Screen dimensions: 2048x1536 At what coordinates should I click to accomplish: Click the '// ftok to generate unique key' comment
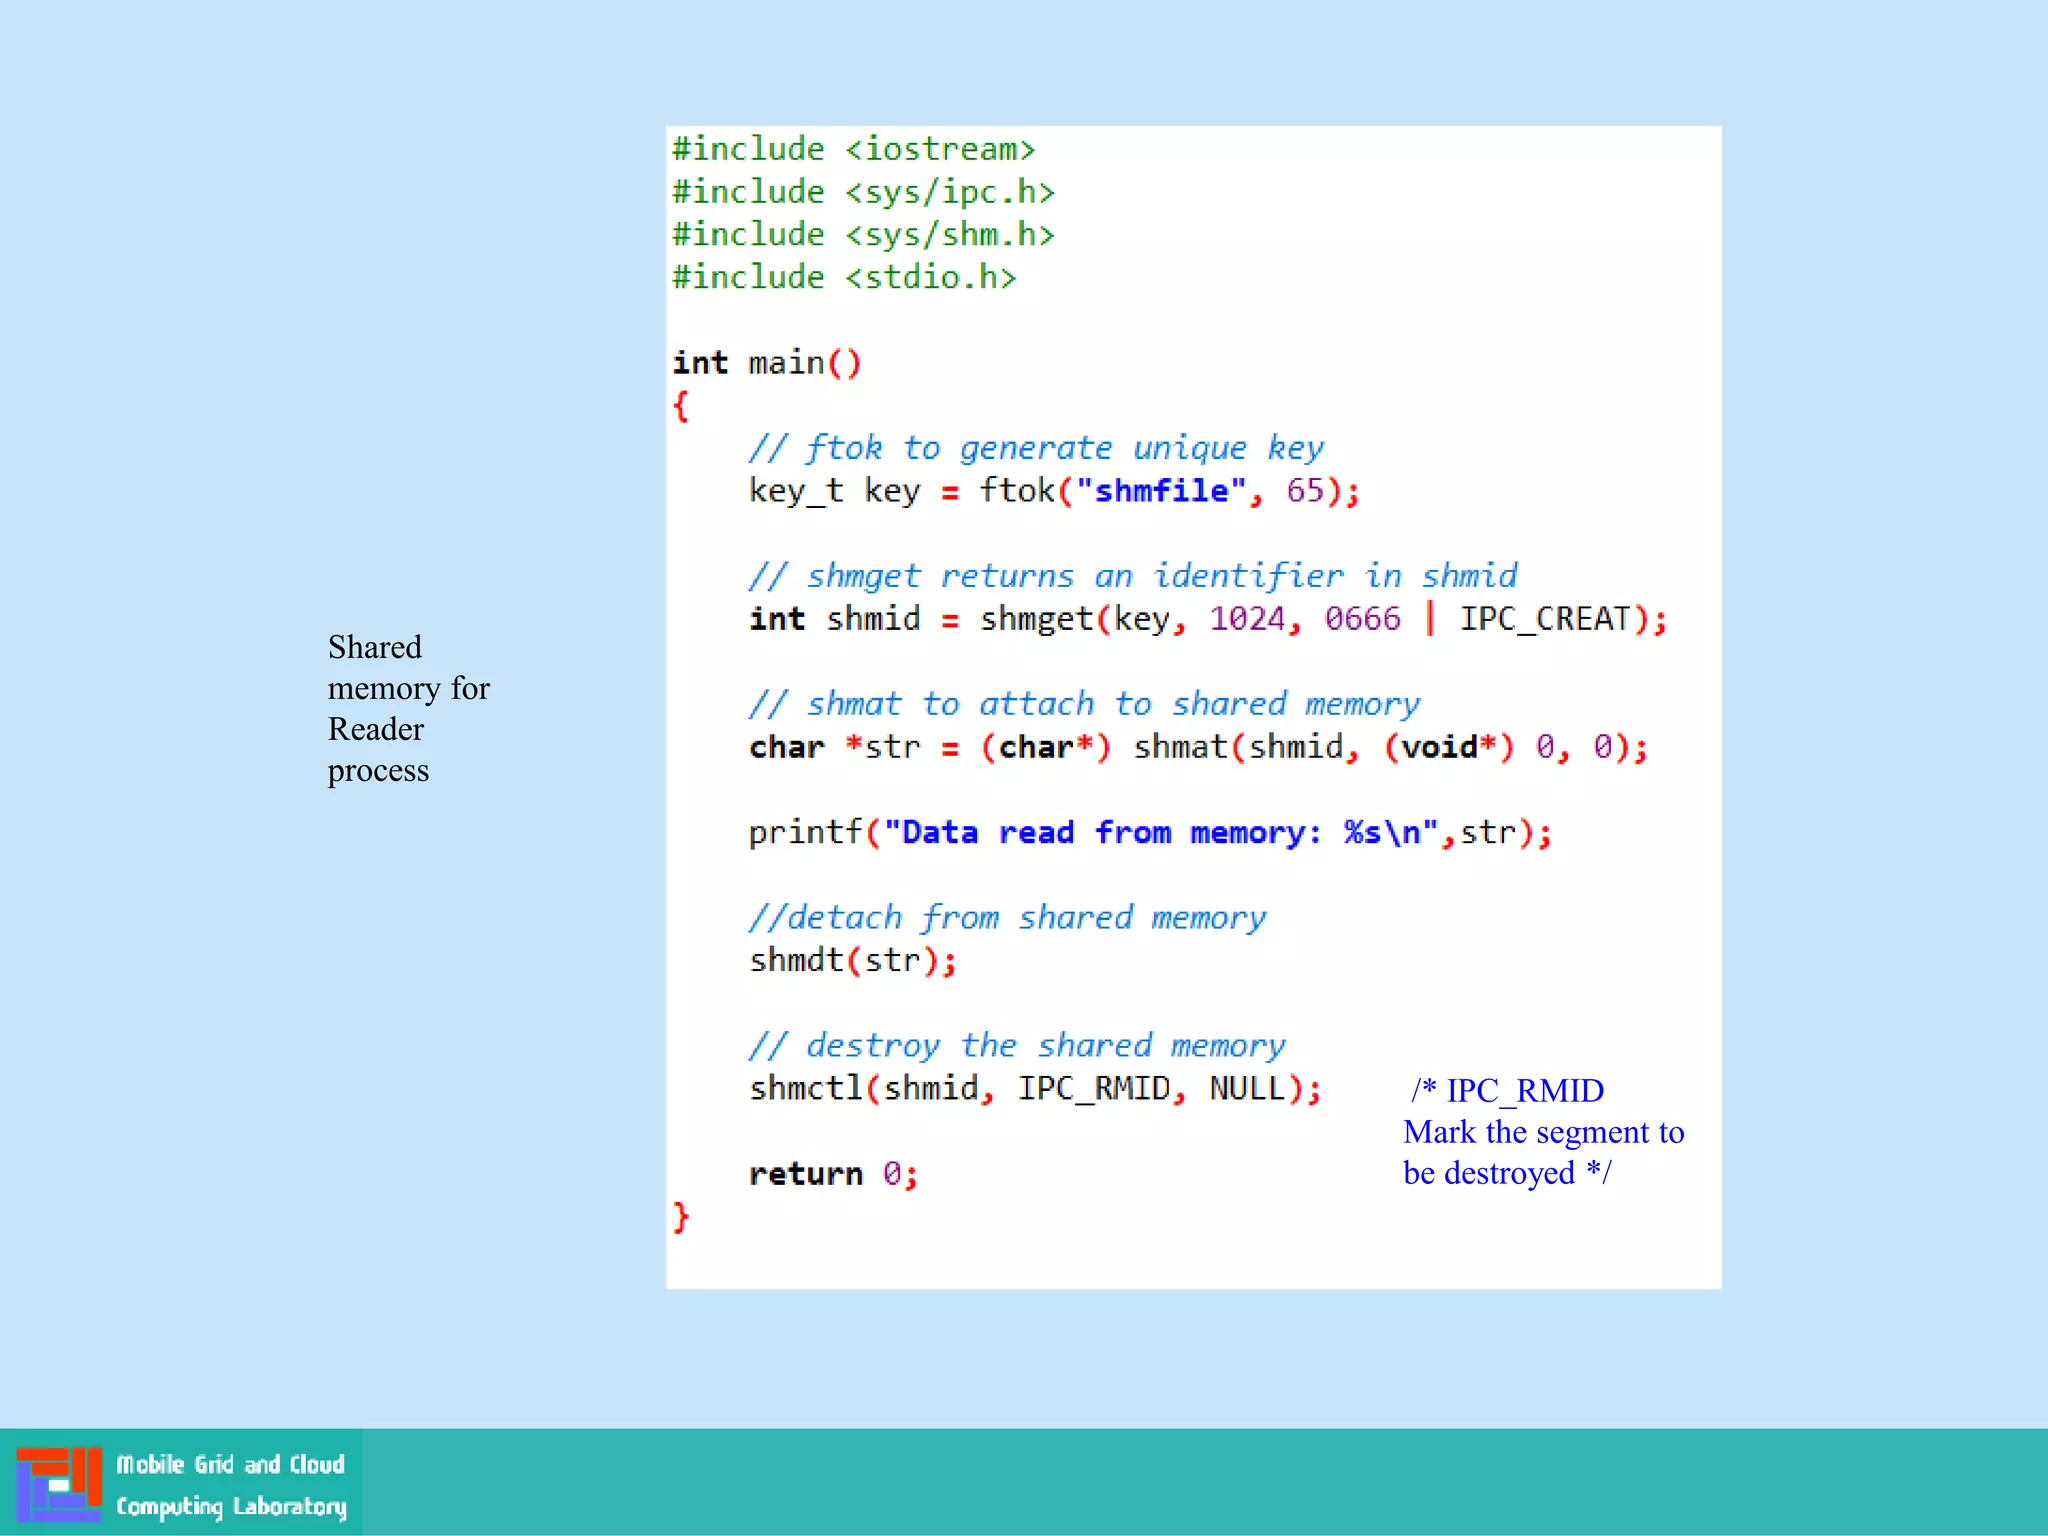(1036, 448)
